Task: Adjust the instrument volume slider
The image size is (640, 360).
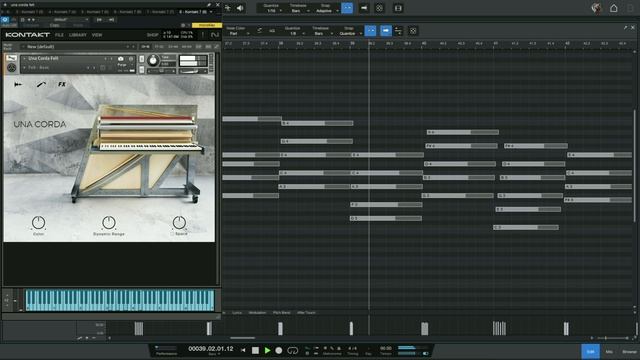Action: point(193,71)
